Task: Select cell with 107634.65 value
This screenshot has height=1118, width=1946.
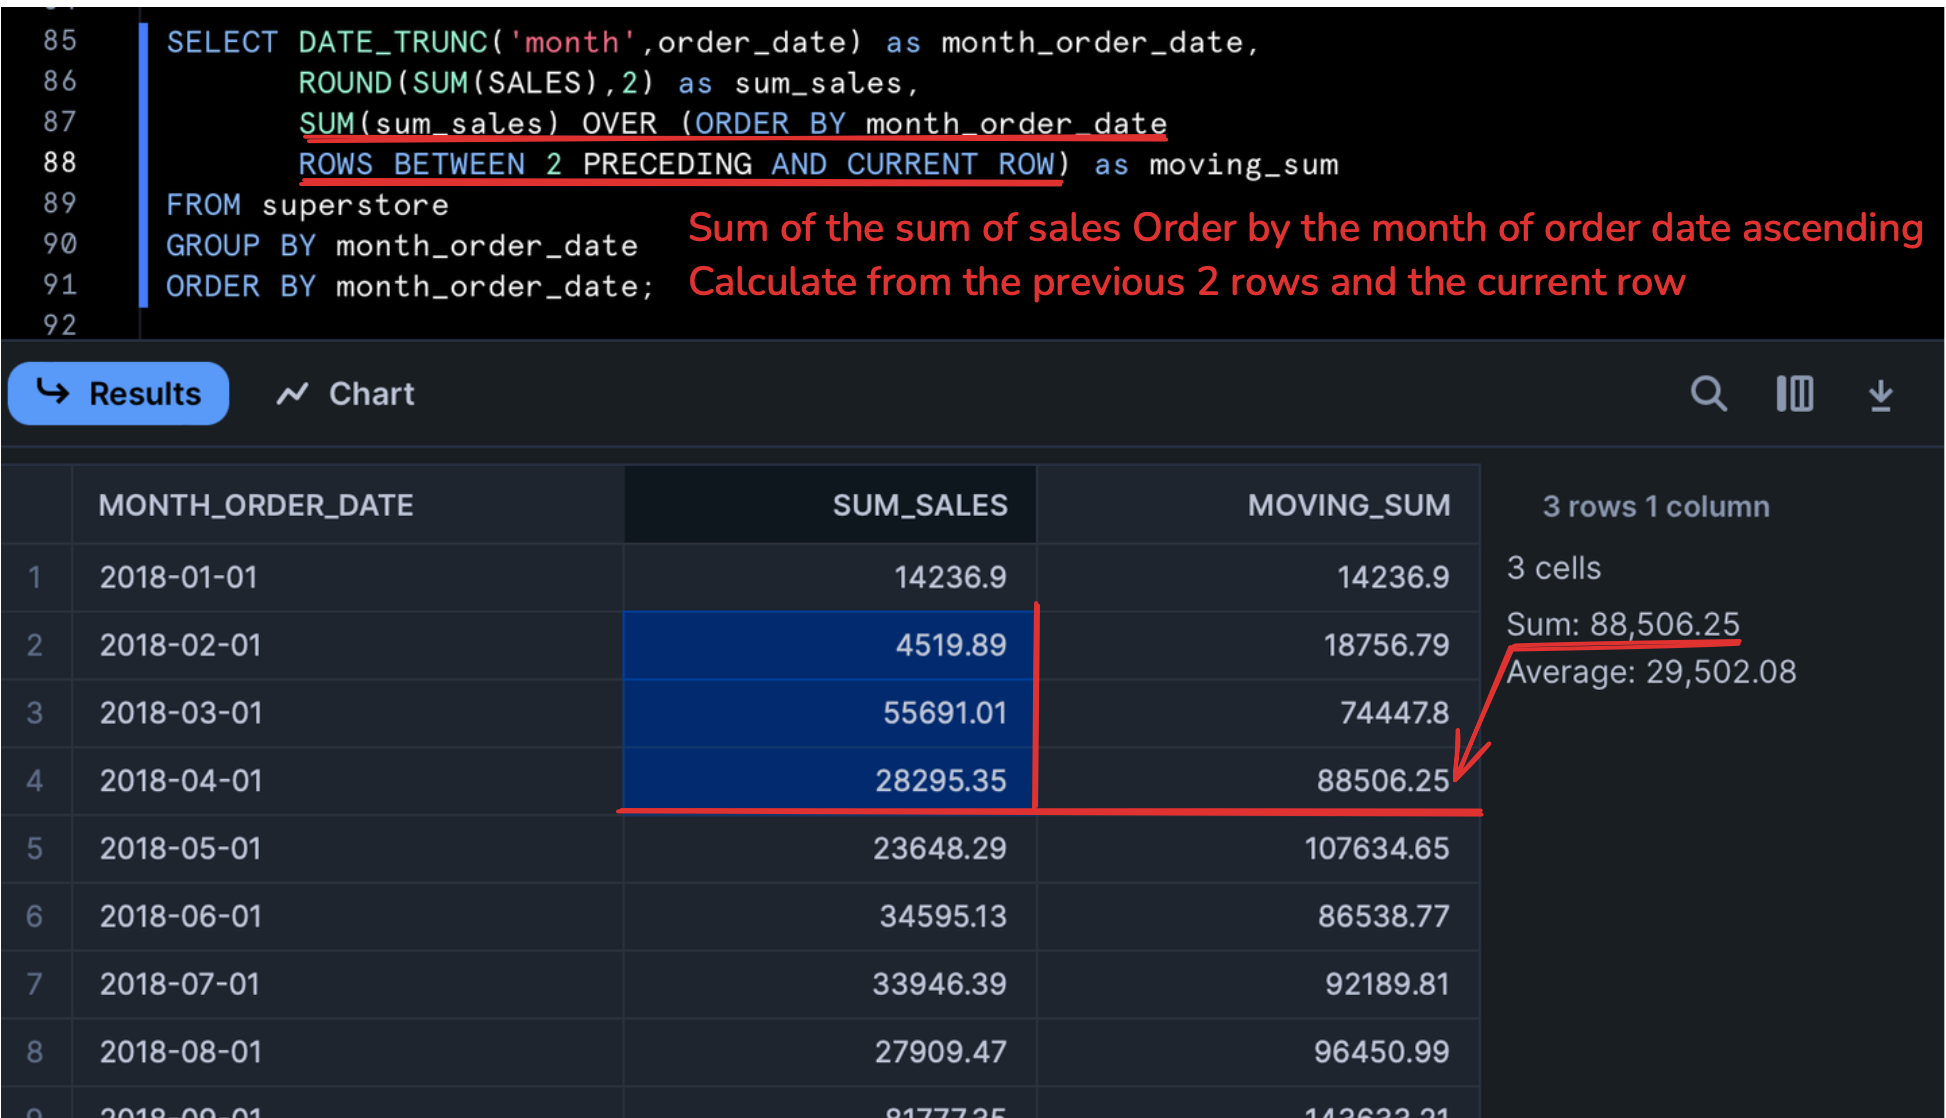Action: pos(1376,848)
